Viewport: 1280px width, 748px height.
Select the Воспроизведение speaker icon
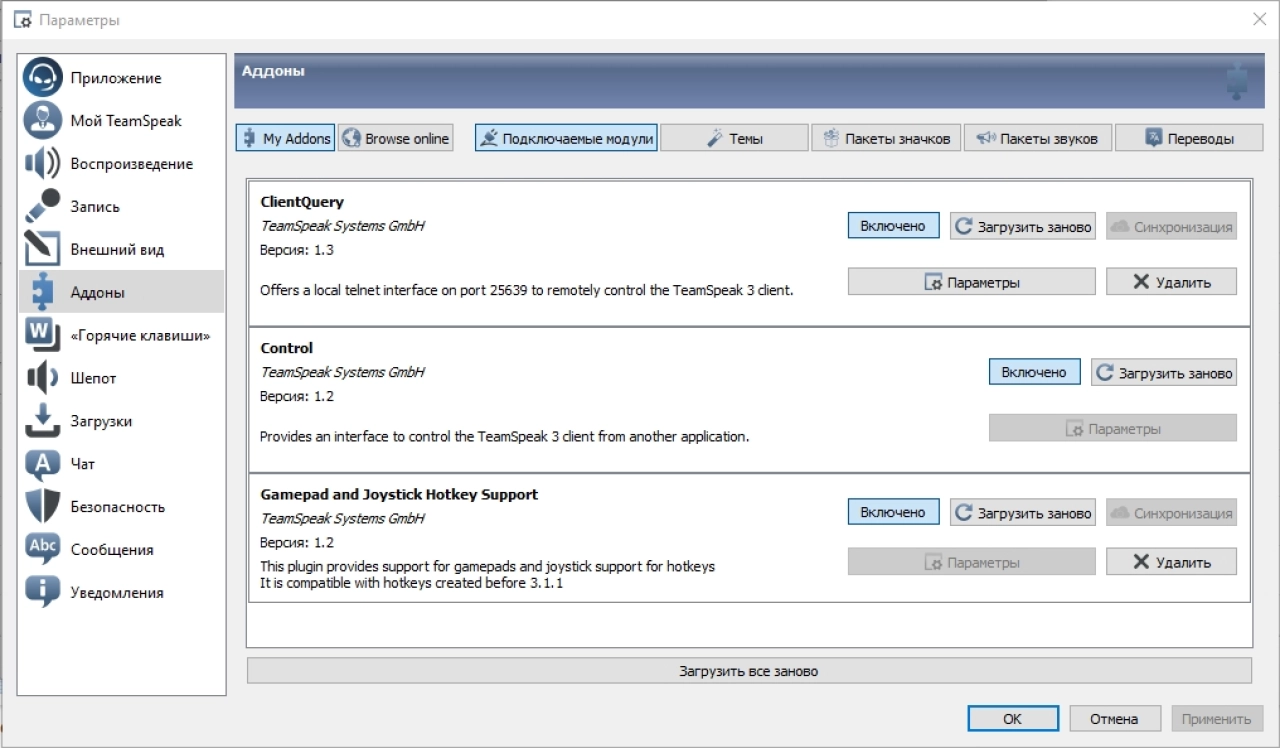point(43,163)
